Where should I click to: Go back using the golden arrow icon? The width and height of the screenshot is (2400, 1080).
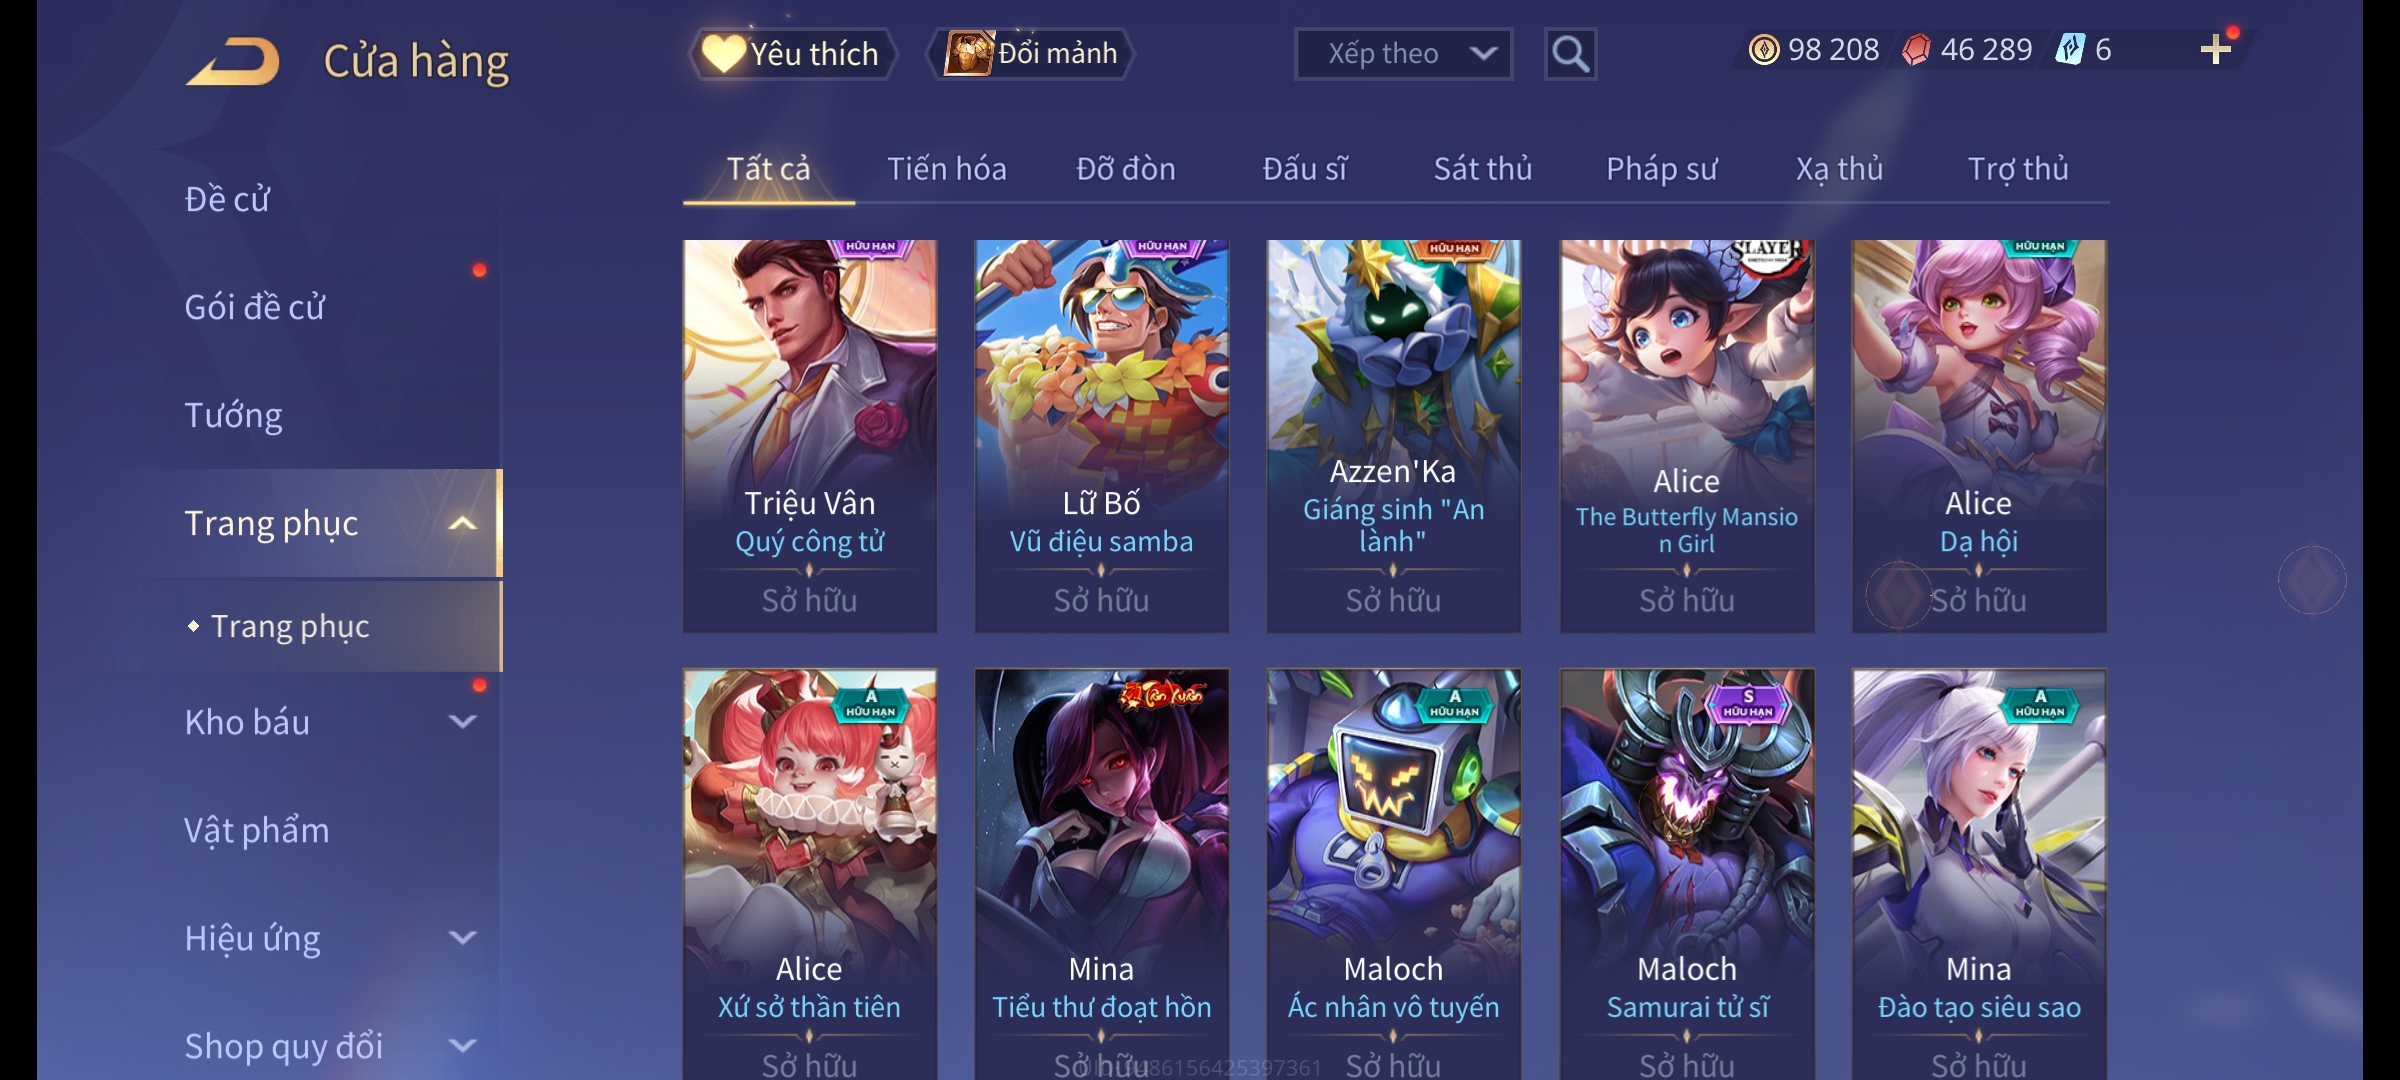[x=232, y=62]
